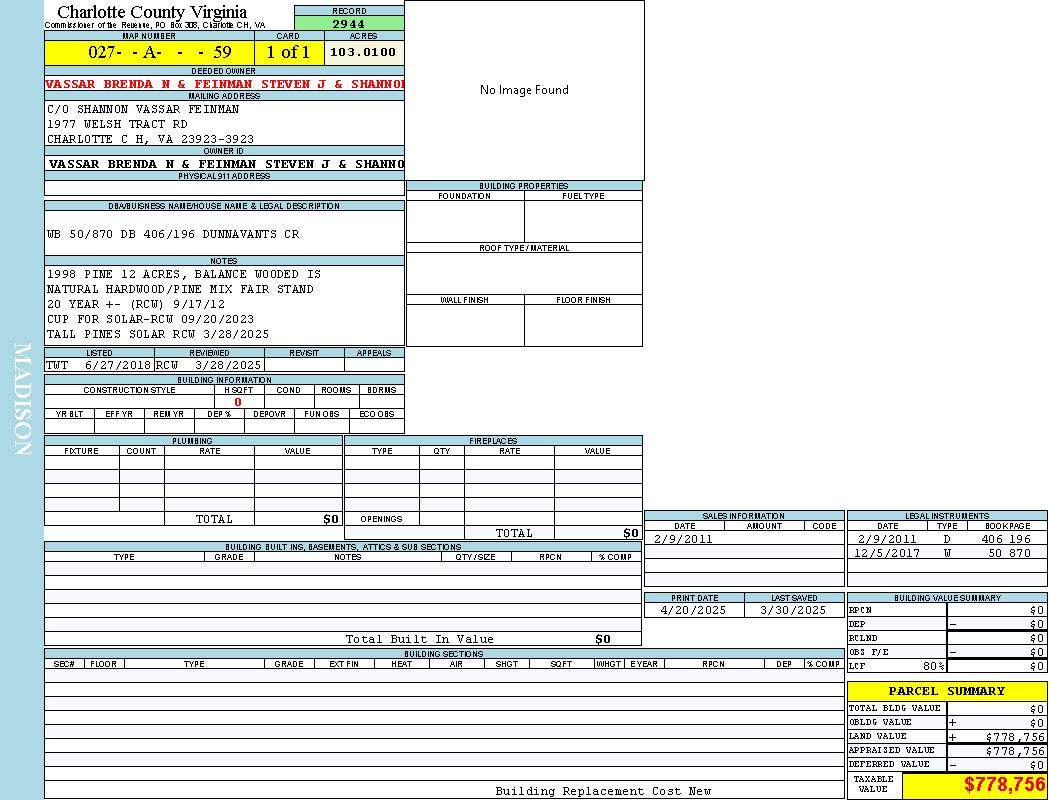
Task: Click the yellow Parcel Summary header
Action: (946, 691)
